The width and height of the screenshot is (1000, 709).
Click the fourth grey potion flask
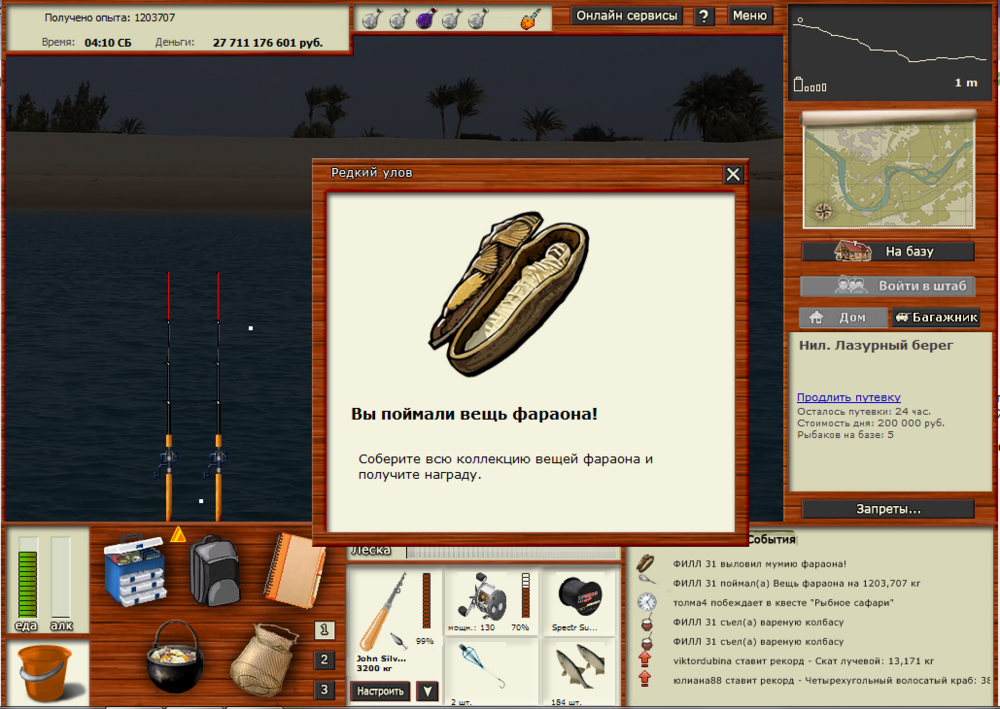point(452,19)
